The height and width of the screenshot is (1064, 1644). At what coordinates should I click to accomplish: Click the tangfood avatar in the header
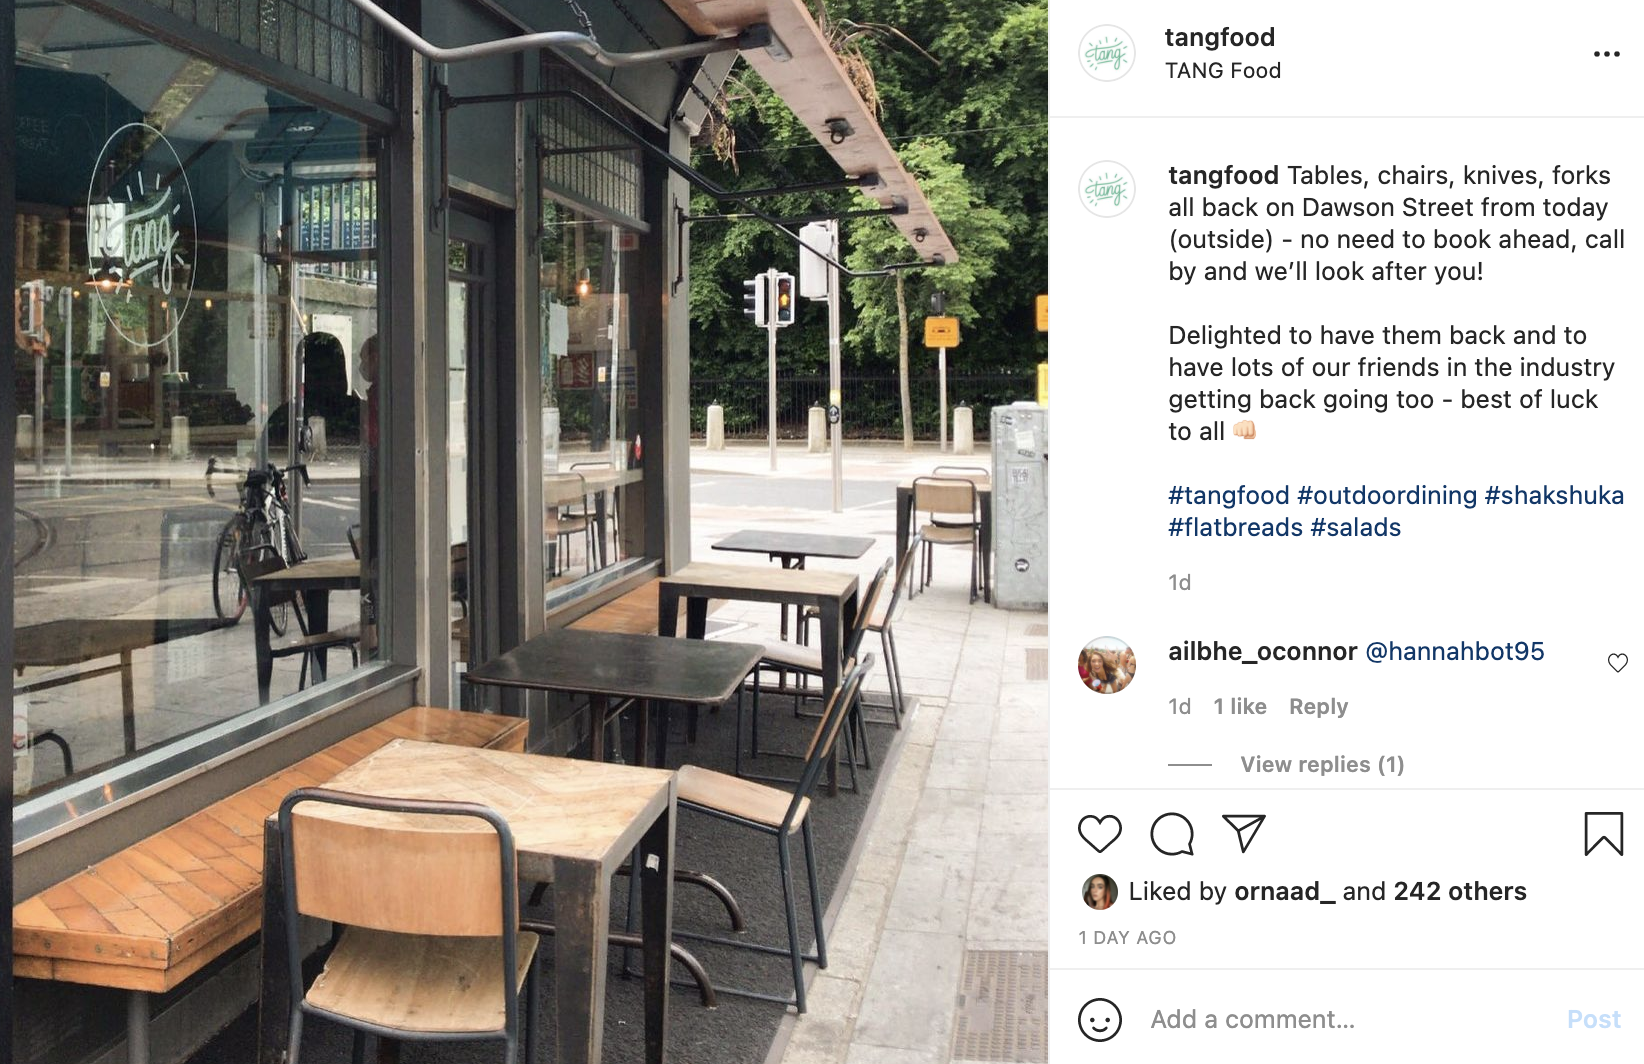pos(1107,53)
